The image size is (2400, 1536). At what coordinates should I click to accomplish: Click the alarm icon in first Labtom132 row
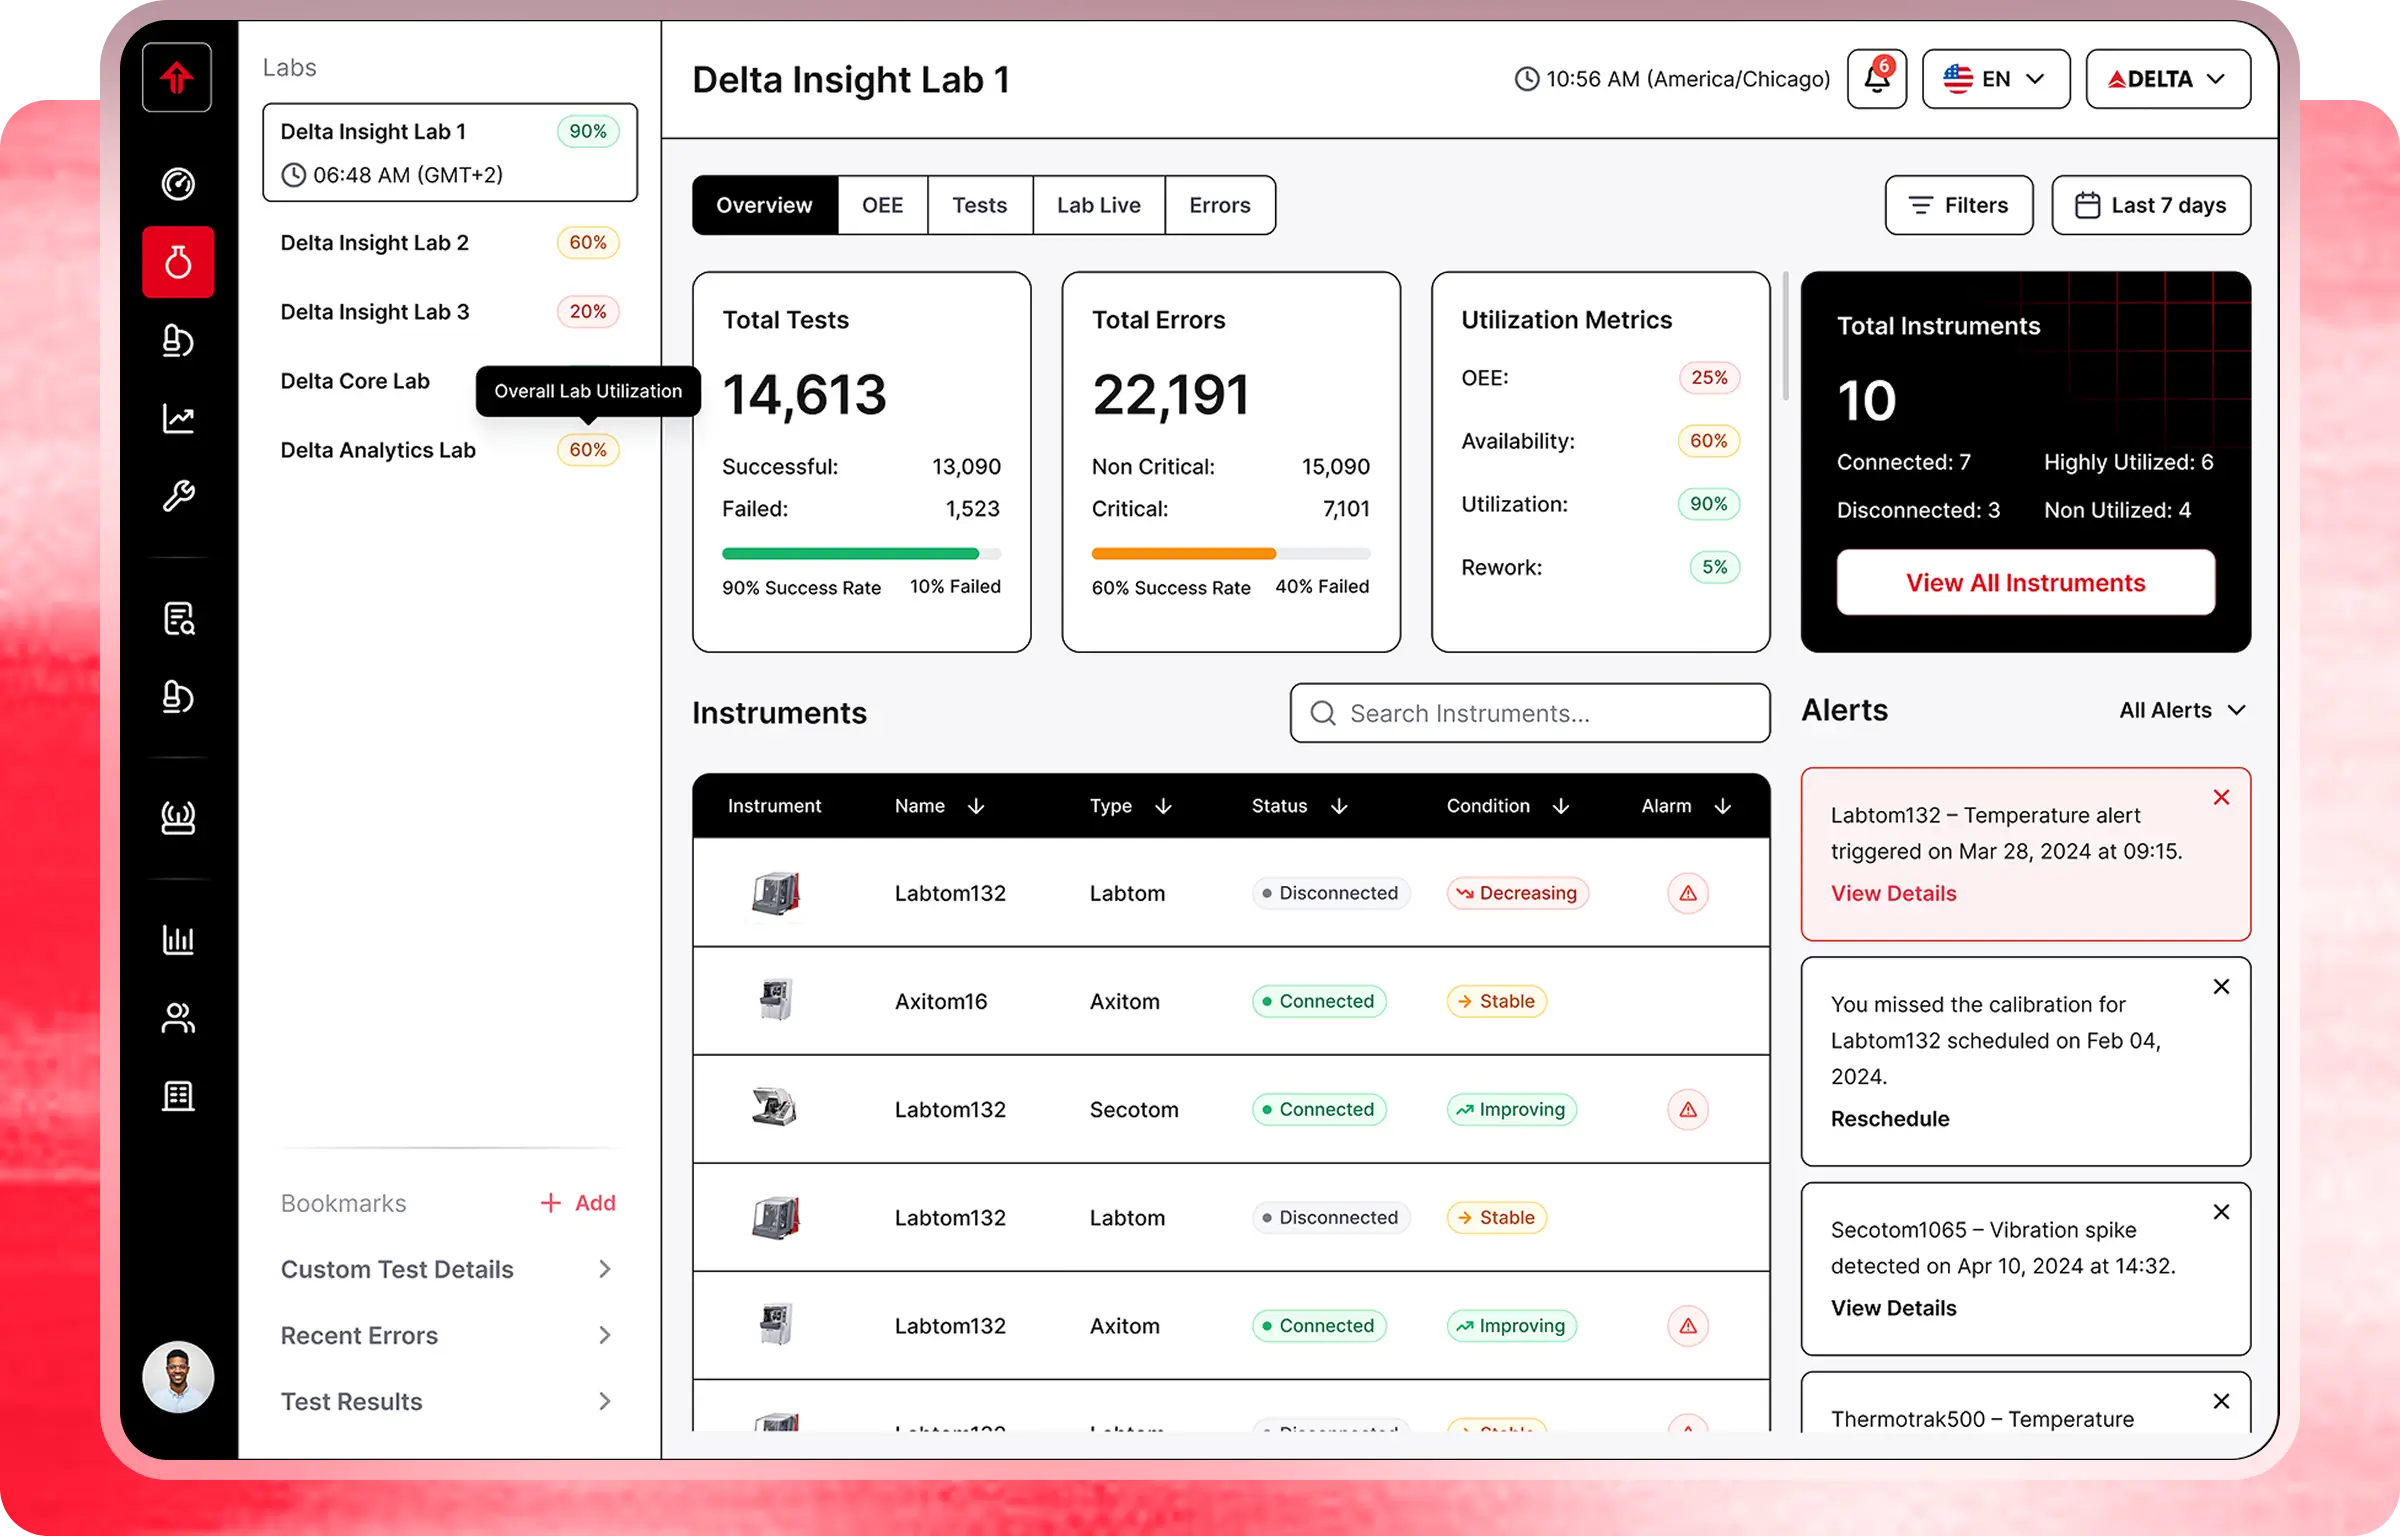click(x=1688, y=893)
